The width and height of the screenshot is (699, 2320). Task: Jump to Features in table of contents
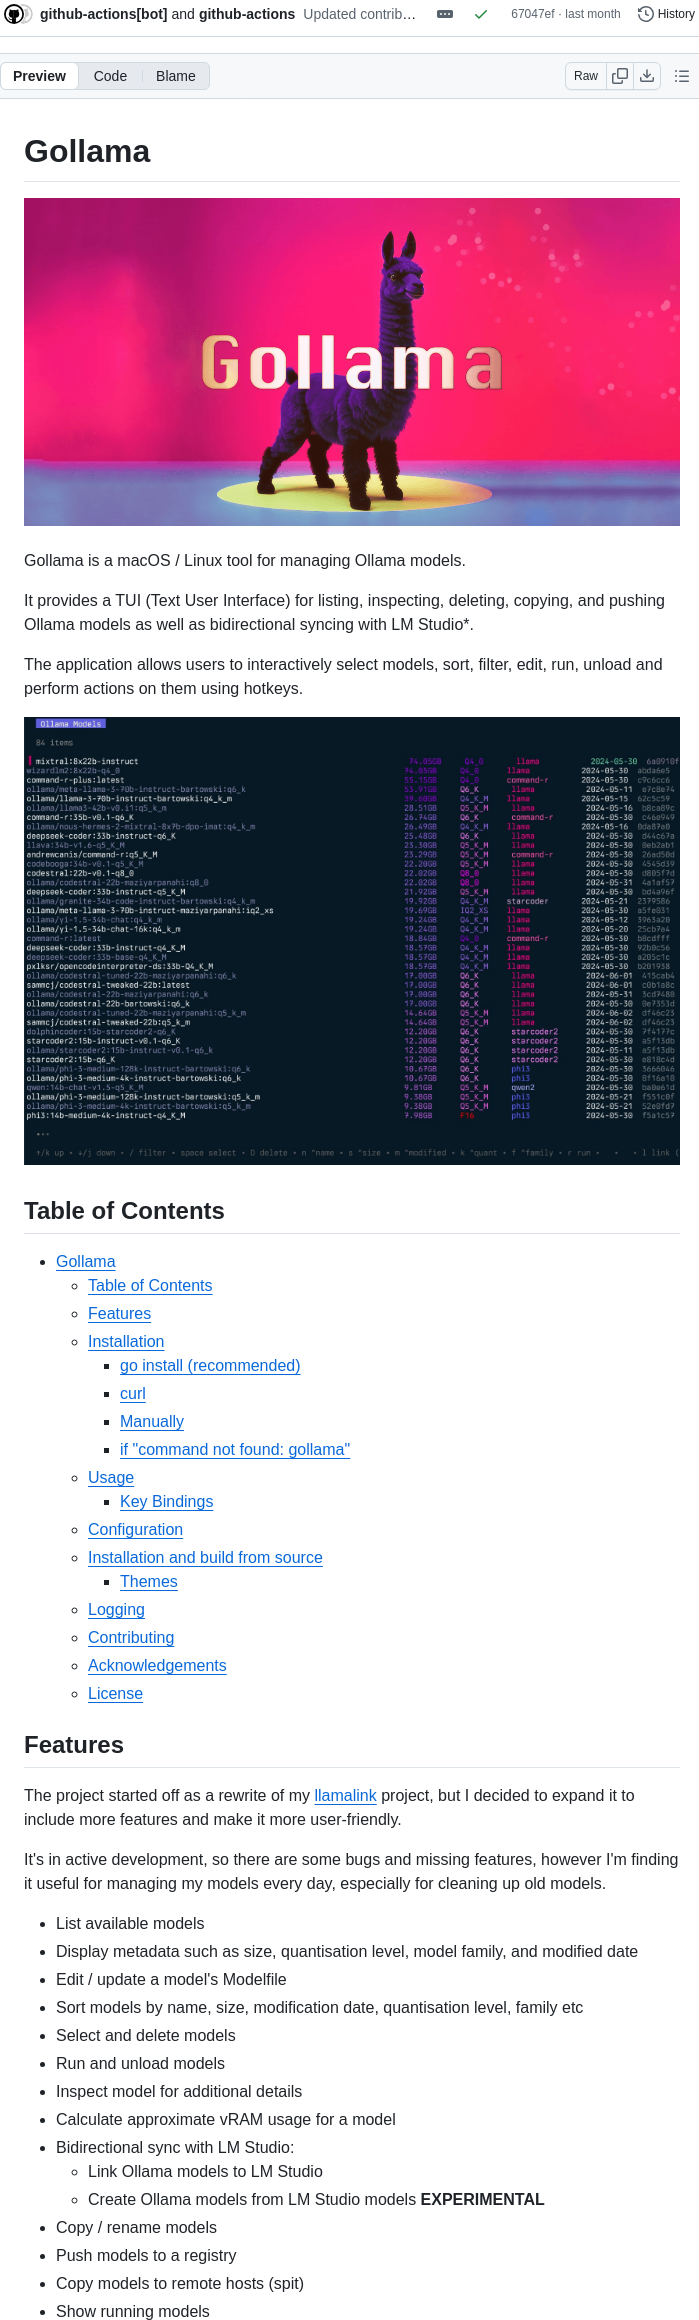tap(119, 1314)
